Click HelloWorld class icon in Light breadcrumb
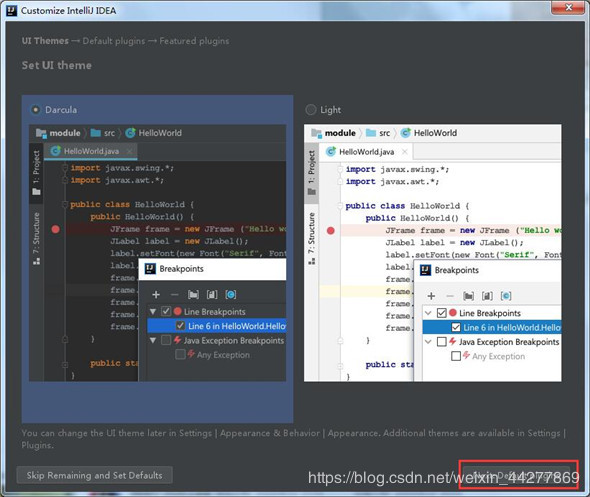The height and width of the screenshot is (497, 590). pyautogui.click(x=406, y=133)
